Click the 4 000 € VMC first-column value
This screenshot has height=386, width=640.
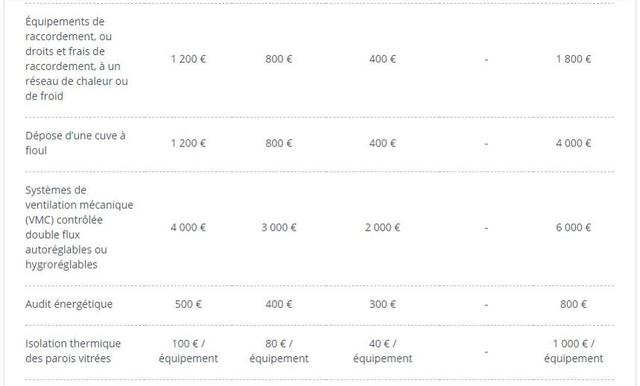pos(188,227)
